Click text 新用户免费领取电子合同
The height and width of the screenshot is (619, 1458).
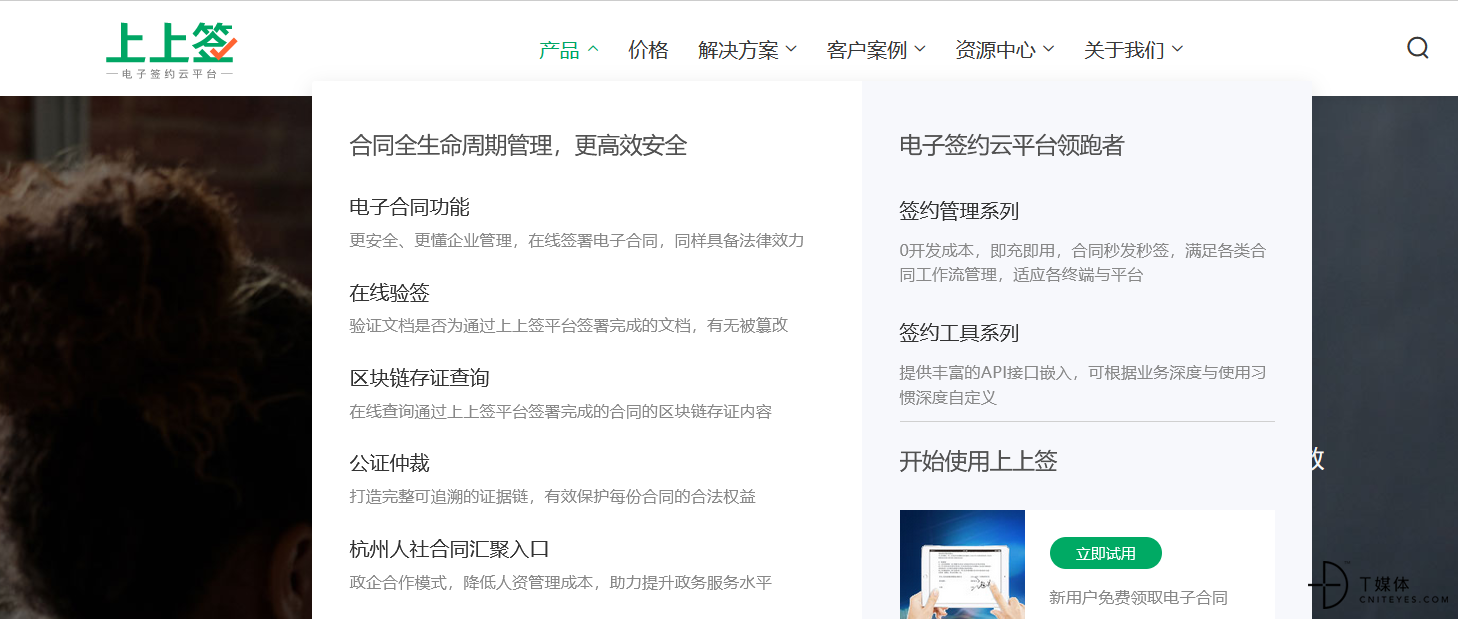[1138, 598]
